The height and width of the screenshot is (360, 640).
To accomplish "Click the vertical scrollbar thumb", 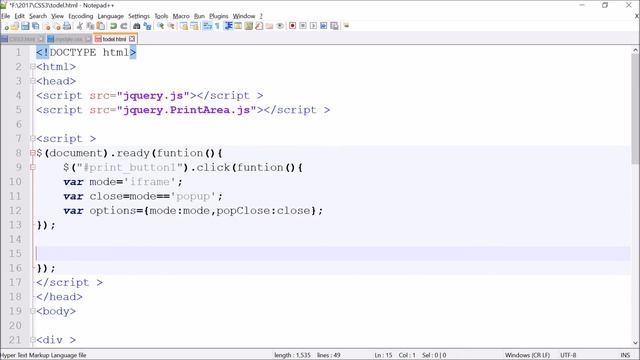I will [635, 109].
